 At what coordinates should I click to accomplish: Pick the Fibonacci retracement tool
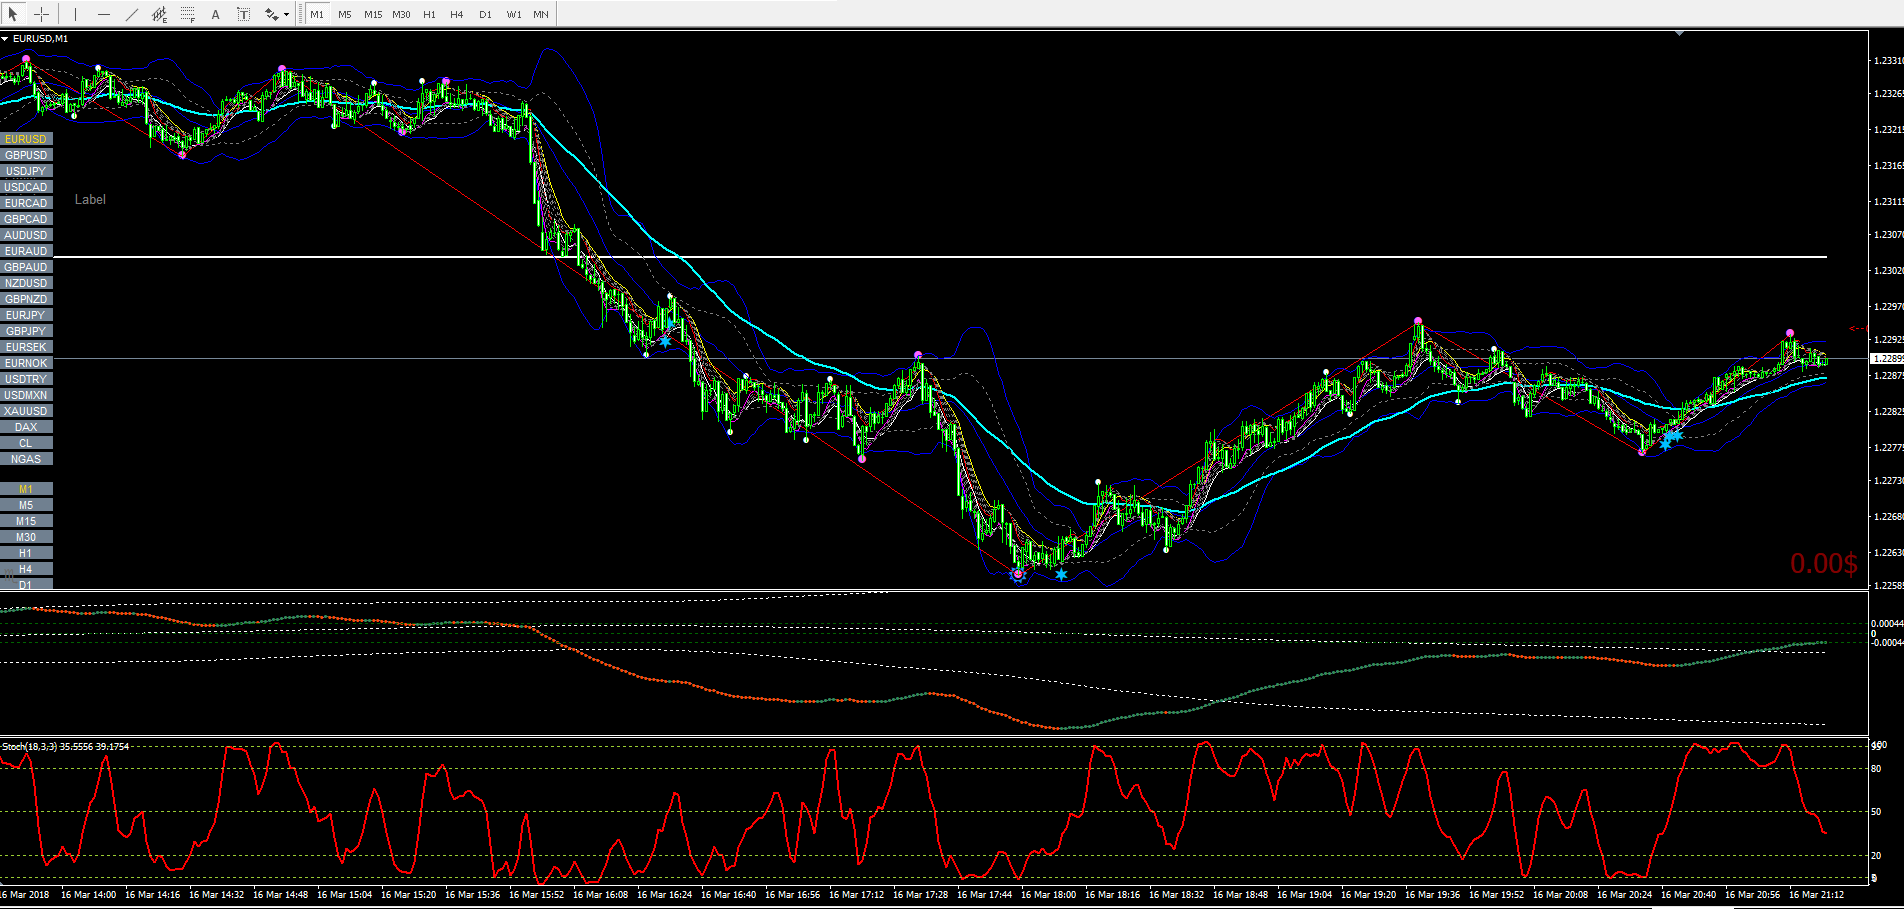tap(187, 14)
